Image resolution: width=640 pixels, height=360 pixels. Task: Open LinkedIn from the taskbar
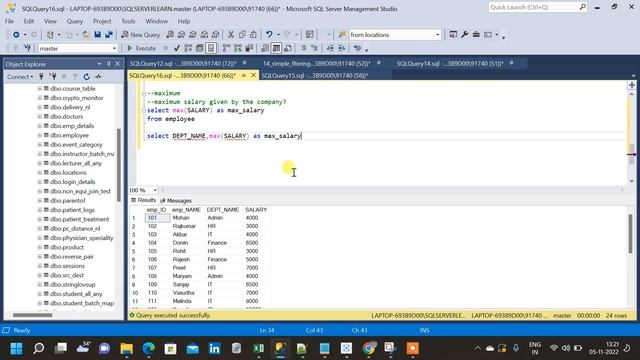pyautogui.click(x=214, y=348)
